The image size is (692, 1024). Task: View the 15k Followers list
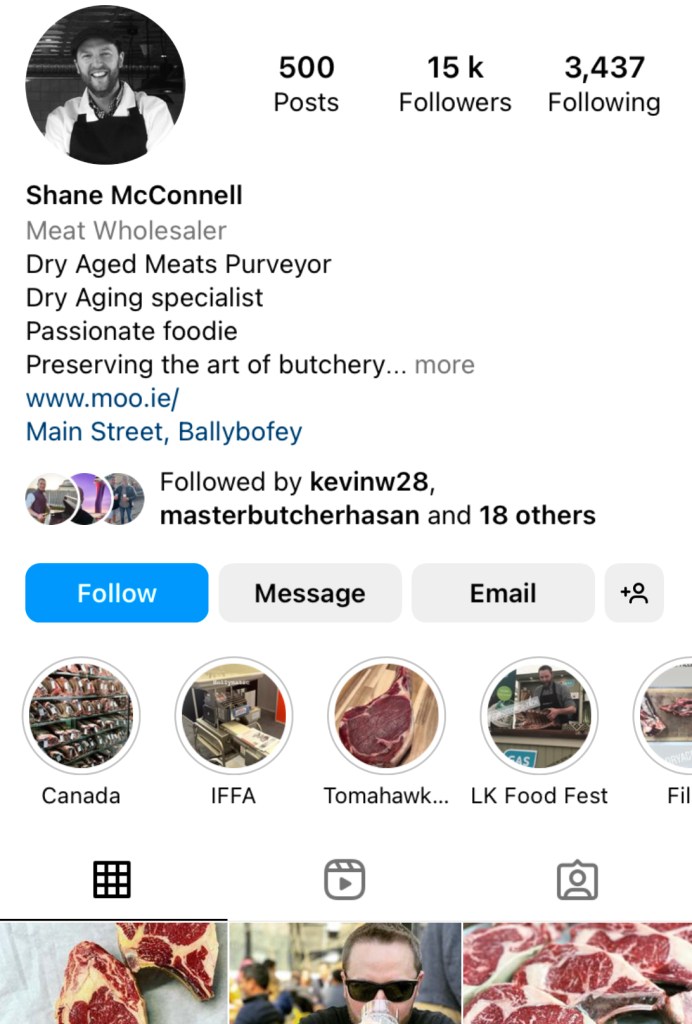(455, 84)
